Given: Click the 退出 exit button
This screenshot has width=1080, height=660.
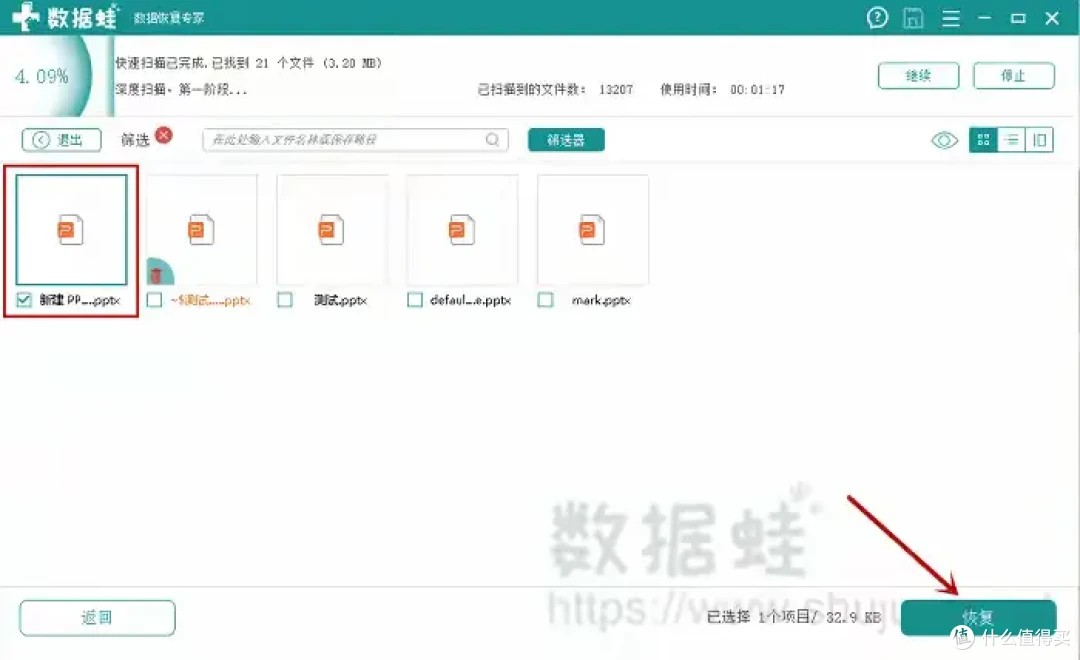Looking at the screenshot, I should (61, 140).
